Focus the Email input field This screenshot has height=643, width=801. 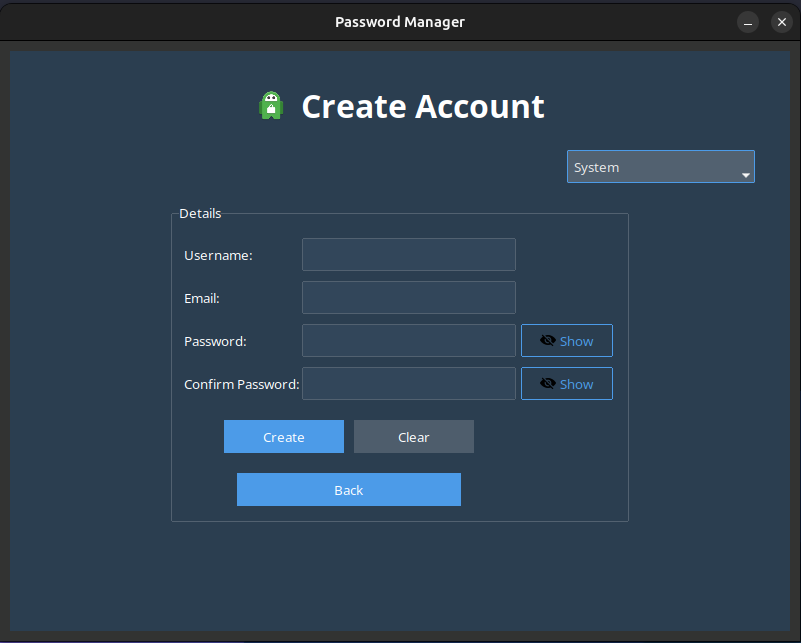point(409,298)
